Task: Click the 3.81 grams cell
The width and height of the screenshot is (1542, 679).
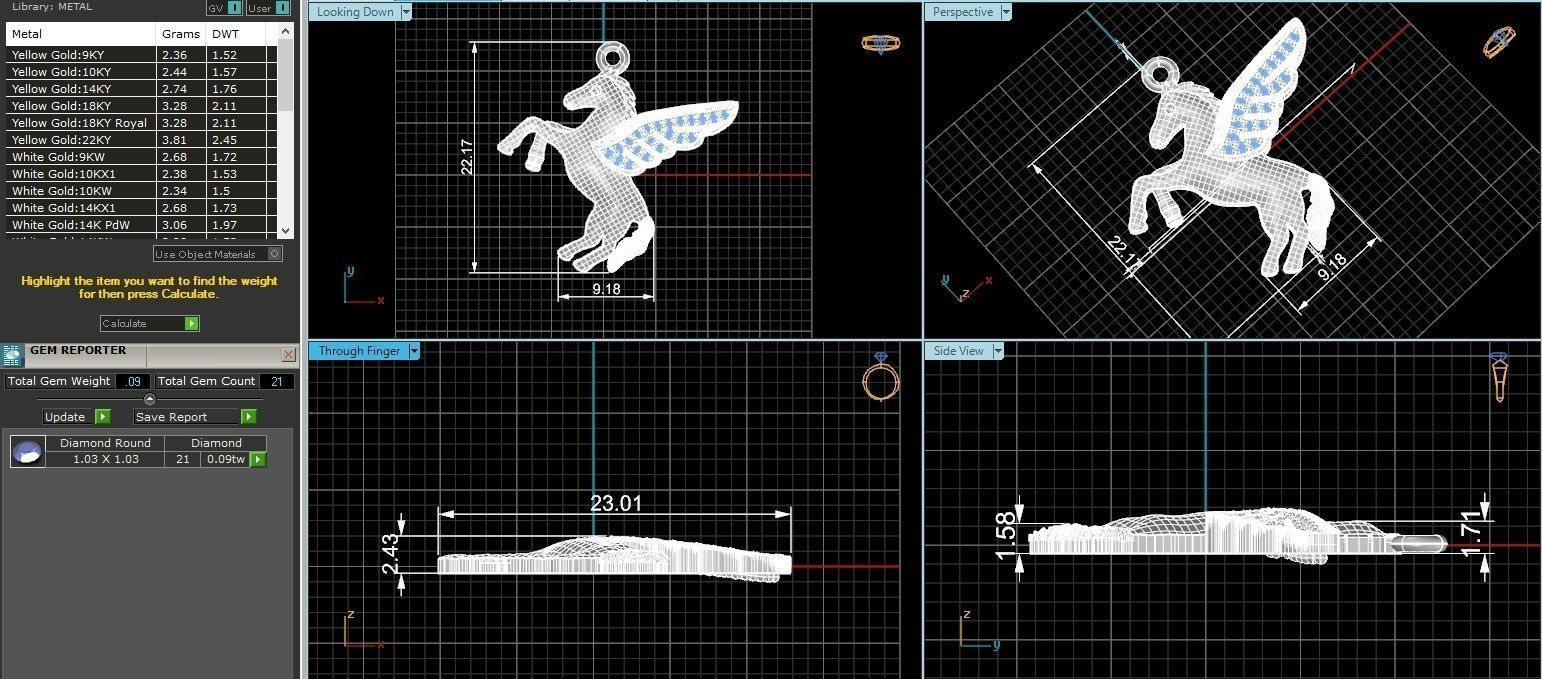Action: point(181,140)
